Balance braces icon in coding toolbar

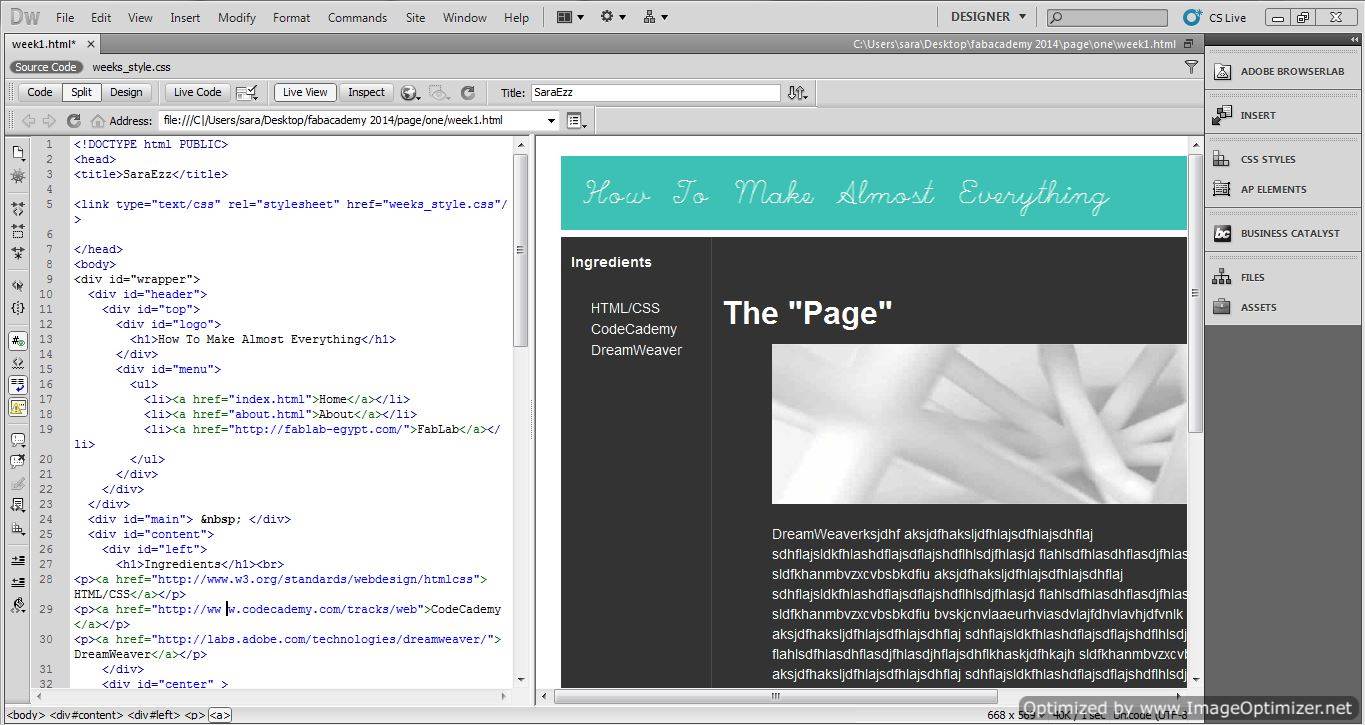(x=18, y=308)
